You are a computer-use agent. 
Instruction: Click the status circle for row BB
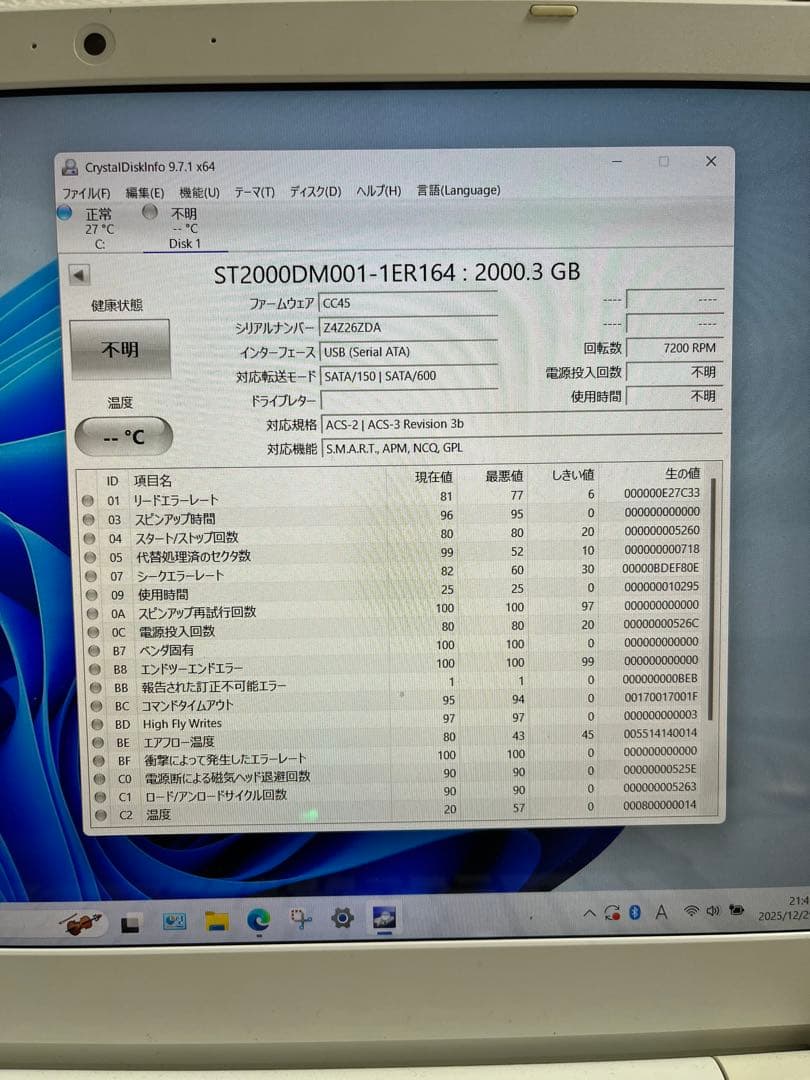pos(96,687)
